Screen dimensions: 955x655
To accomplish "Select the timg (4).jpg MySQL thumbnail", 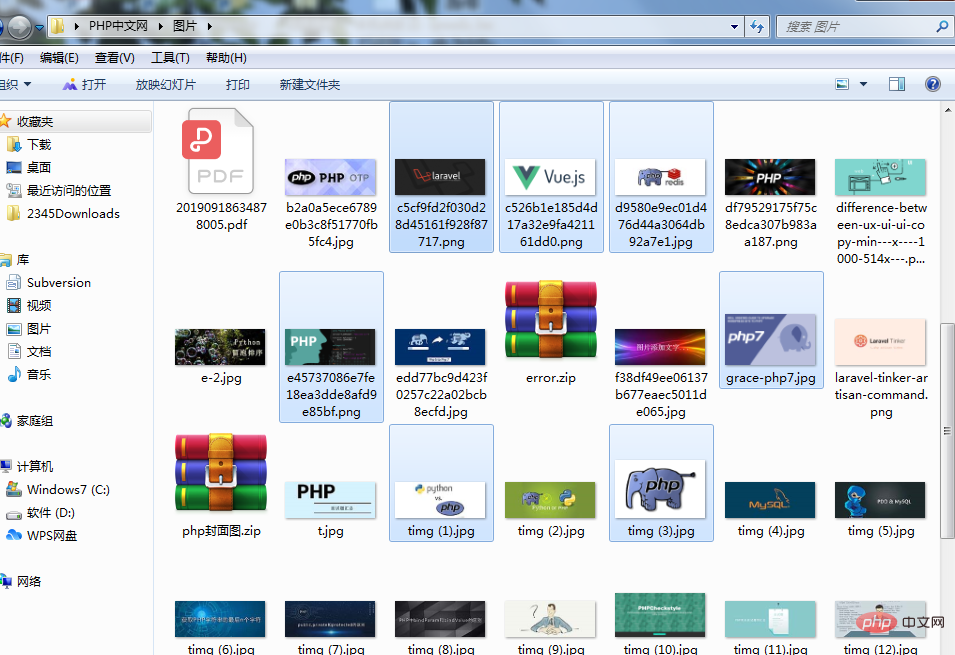I will pos(770,500).
